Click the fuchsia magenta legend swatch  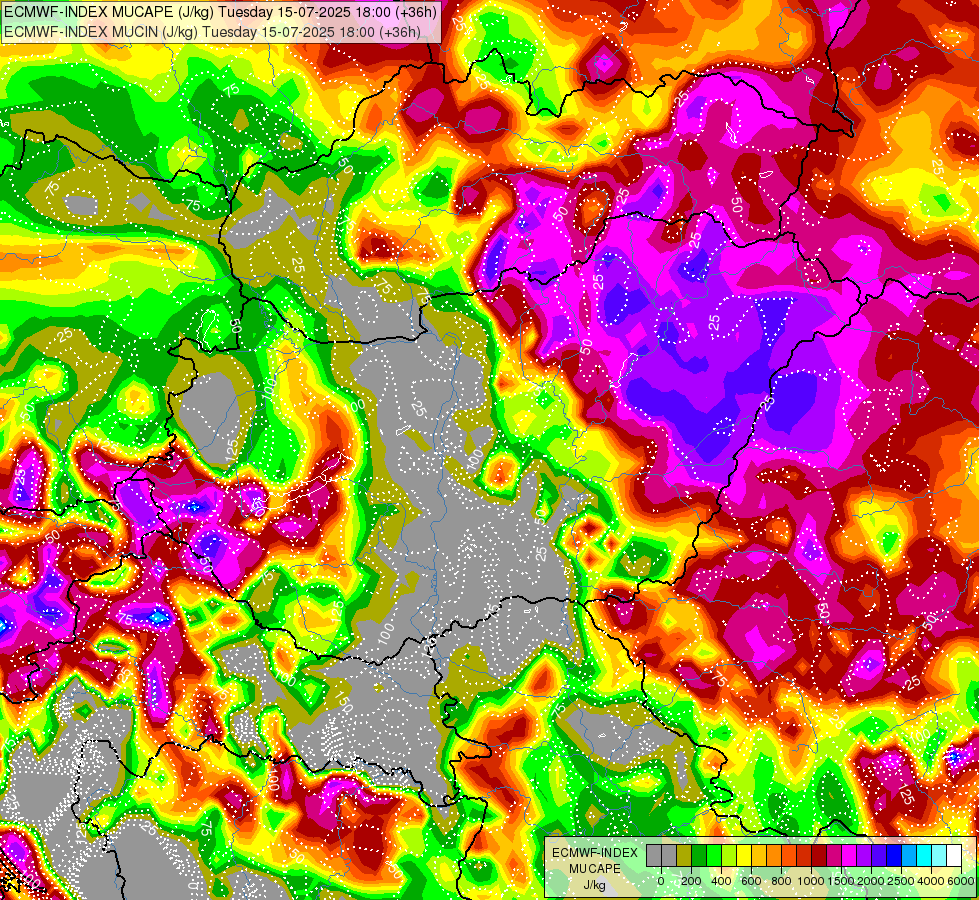tap(850, 855)
